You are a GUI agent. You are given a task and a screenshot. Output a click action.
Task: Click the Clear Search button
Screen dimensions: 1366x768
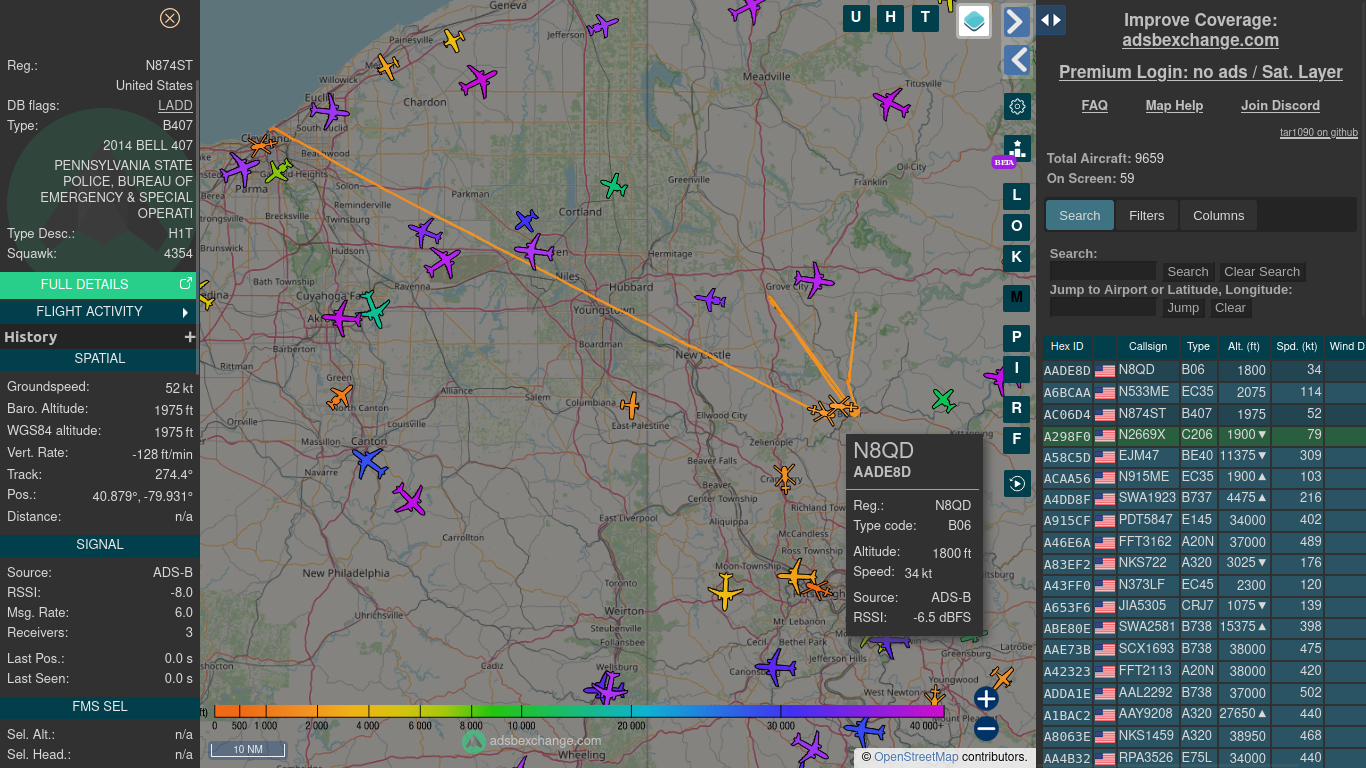click(1262, 271)
